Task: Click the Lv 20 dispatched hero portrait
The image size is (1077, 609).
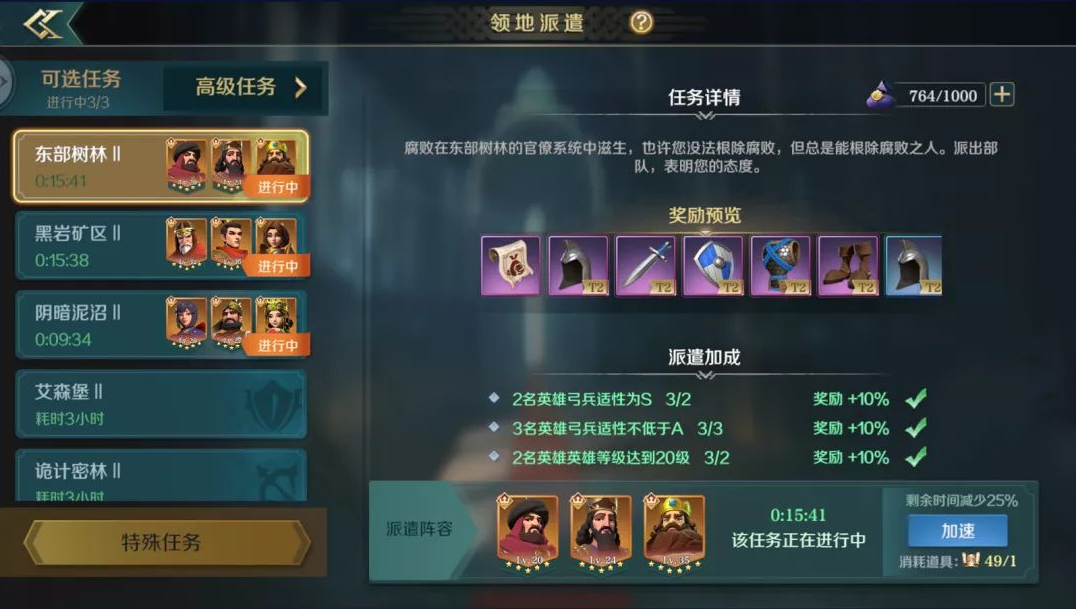Action: 528,533
